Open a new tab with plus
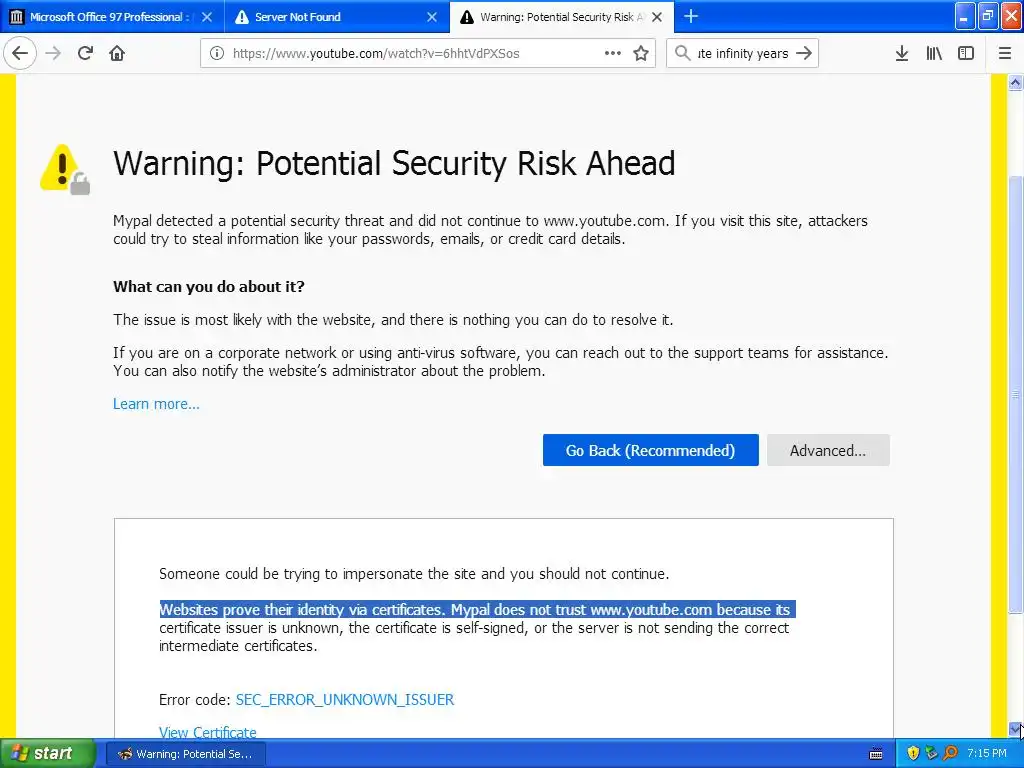The image size is (1024, 768). click(x=691, y=16)
